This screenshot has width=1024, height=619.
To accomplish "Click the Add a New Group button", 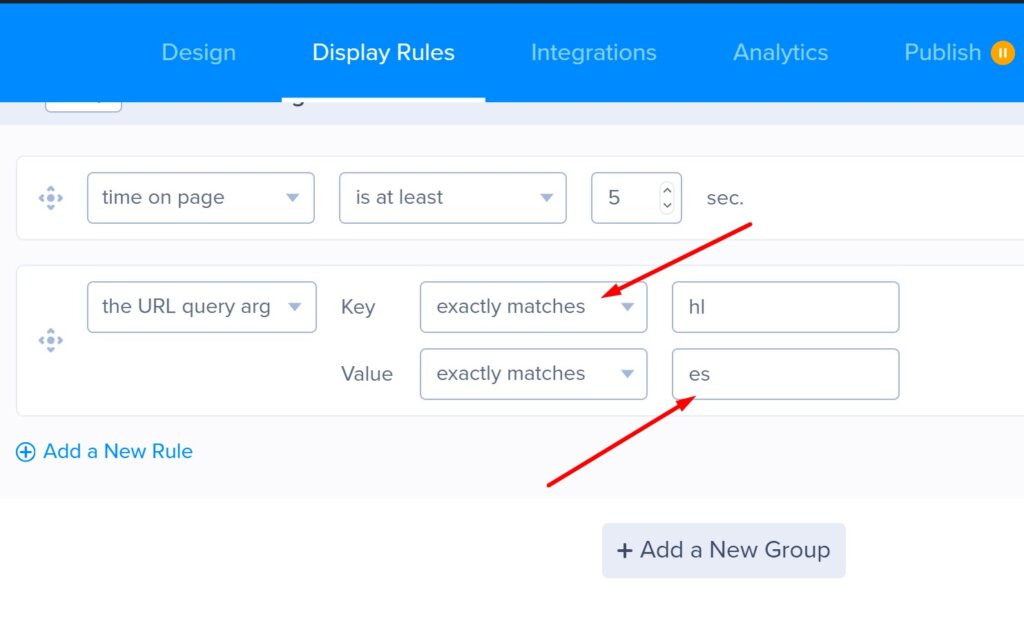I will [x=723, y=550].
